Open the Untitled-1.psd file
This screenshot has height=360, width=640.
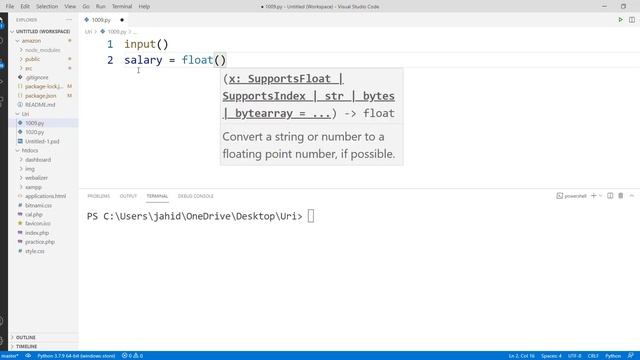click(42, 141)
